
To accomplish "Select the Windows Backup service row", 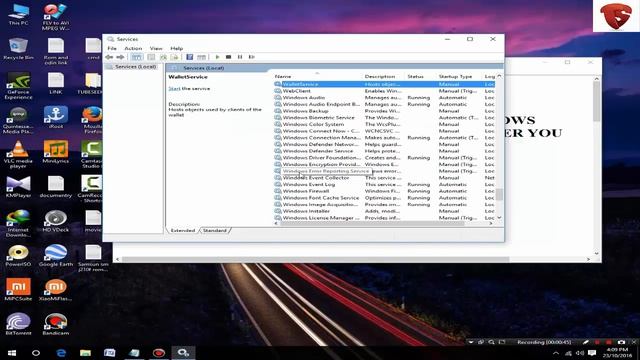I will (x=384, y=111).
